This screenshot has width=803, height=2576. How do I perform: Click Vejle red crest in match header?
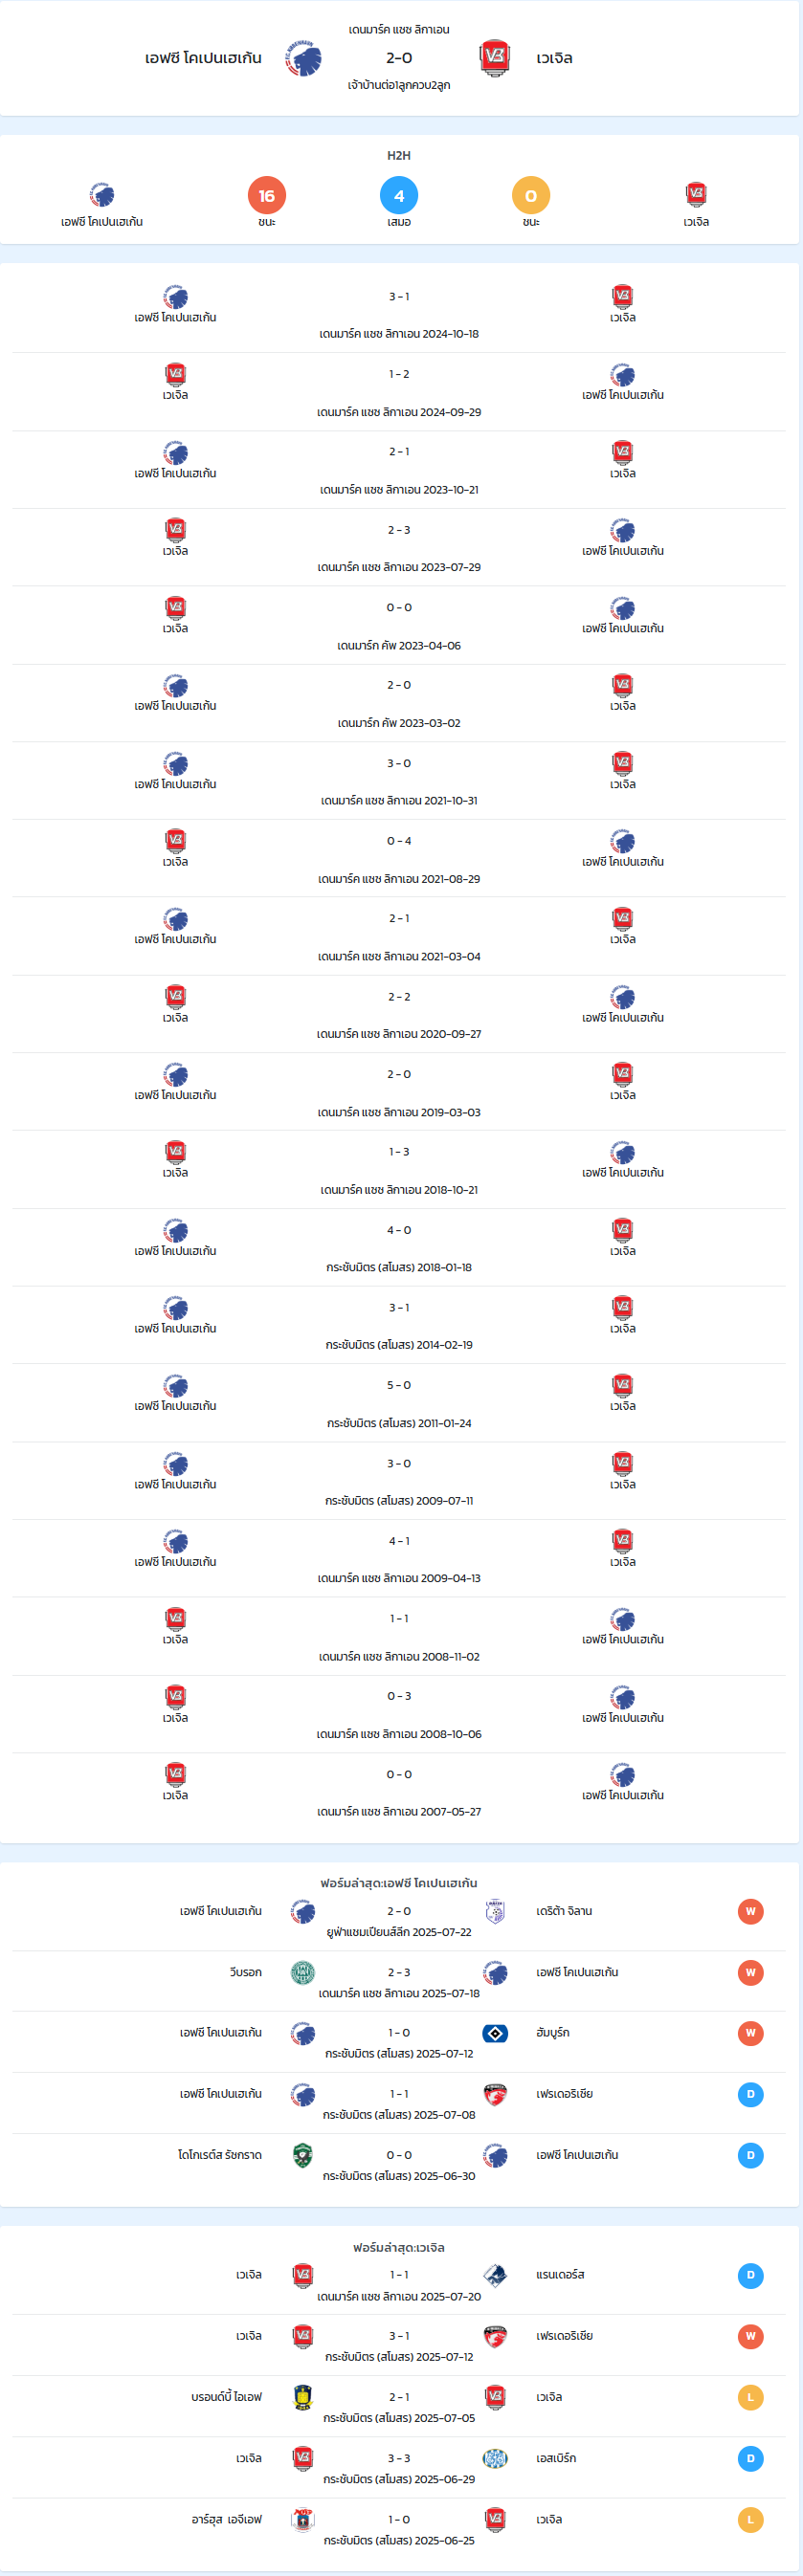(495, 59)
